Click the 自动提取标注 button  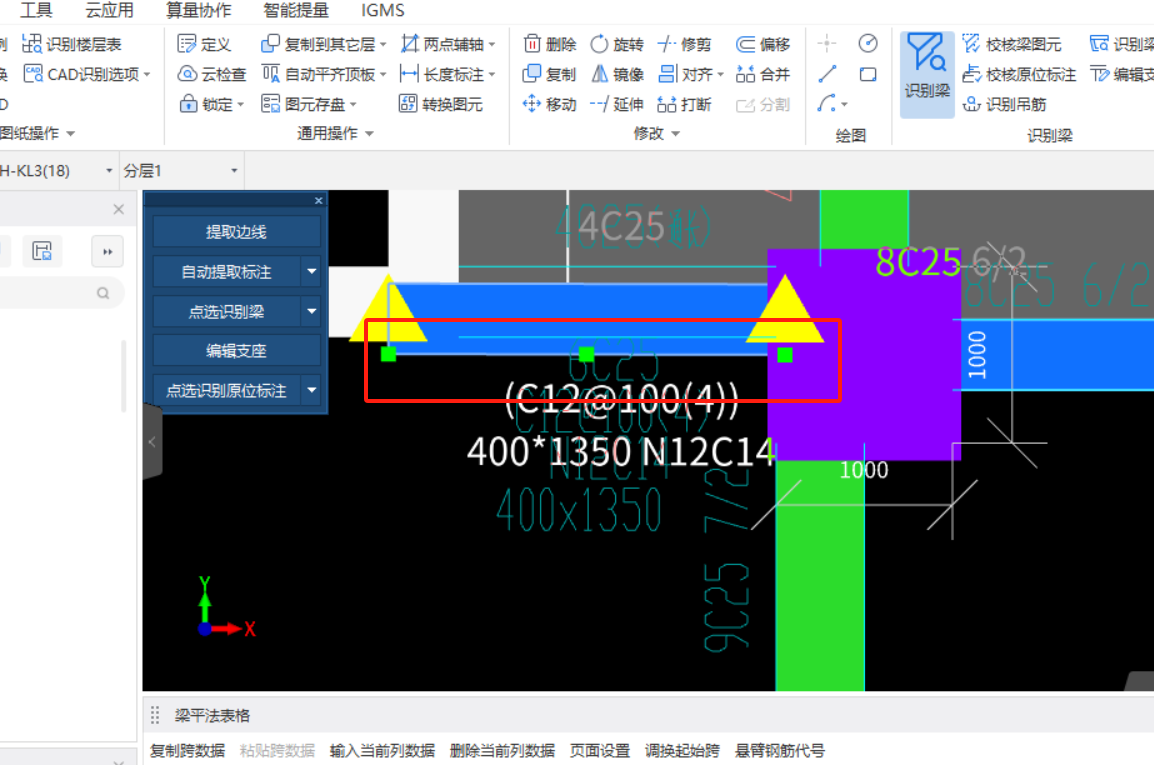[x=227, y=272]
